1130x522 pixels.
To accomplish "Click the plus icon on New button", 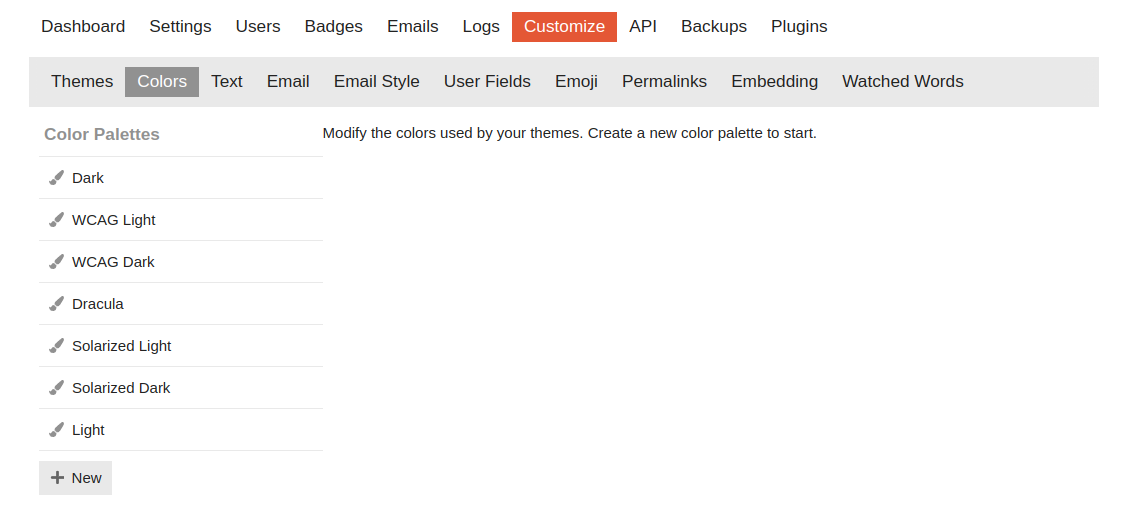I will point(58,478).
